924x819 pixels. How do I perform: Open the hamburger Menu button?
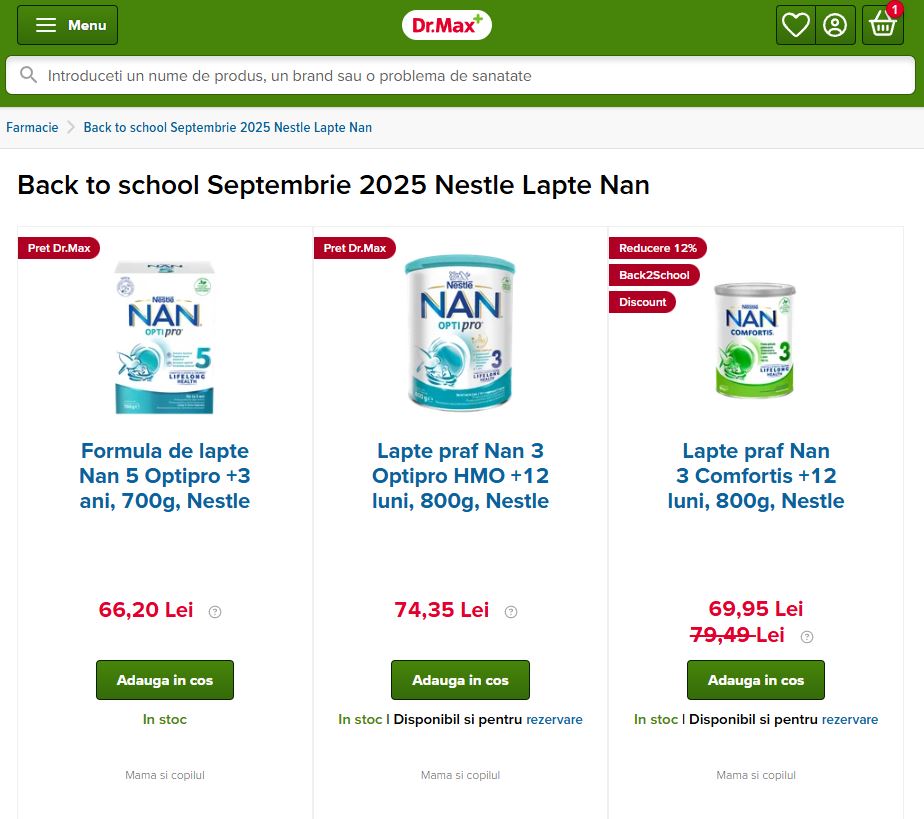click(67, 25)
